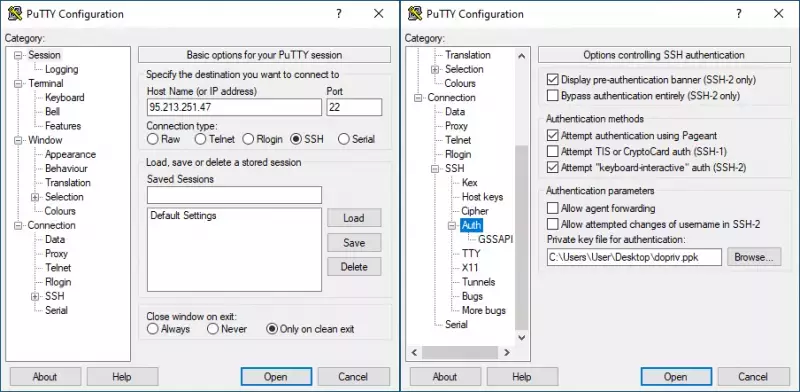Viewport: 800px width, 392px height.
Task: Enable Attempt TIS or CryptoCard auth
Action: [552, 152]
